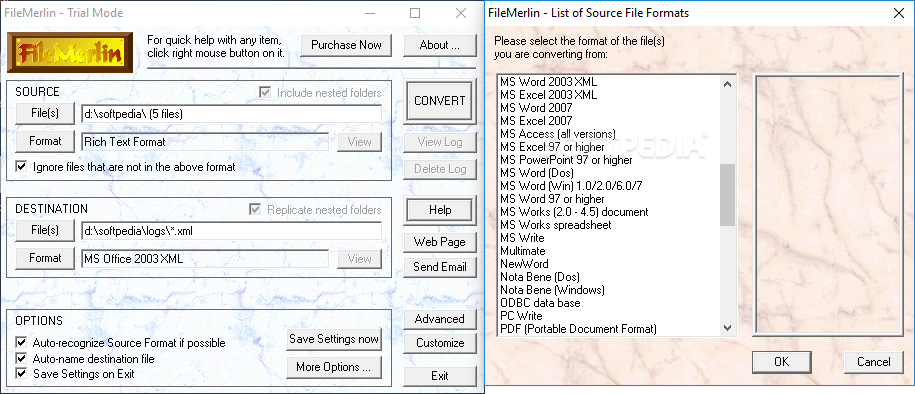Choose source File(s) button
Viewport: 915px width, 394px height.
(x=45, y=113)
